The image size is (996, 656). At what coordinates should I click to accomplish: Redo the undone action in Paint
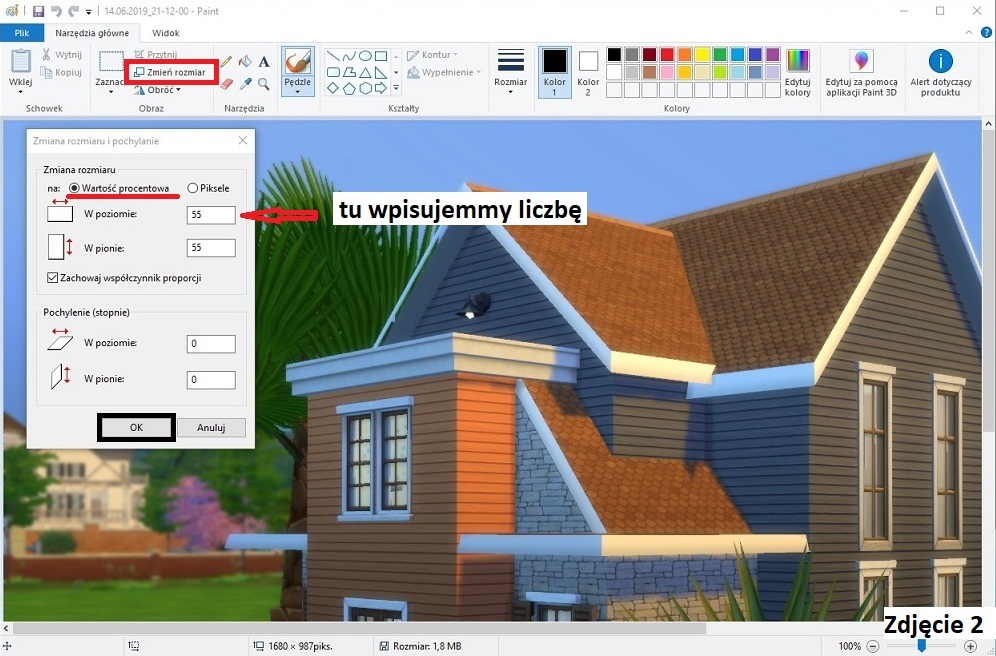74,11
